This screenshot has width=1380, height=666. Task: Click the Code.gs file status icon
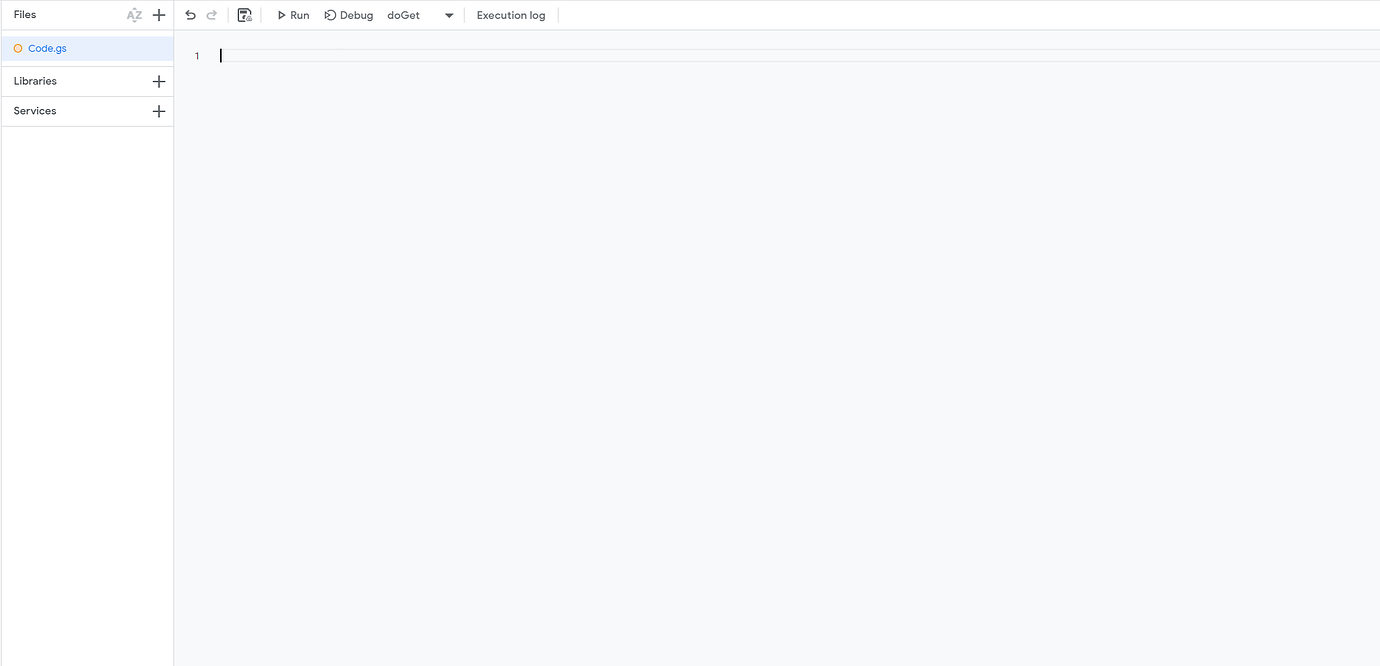(x=17, y=47)
